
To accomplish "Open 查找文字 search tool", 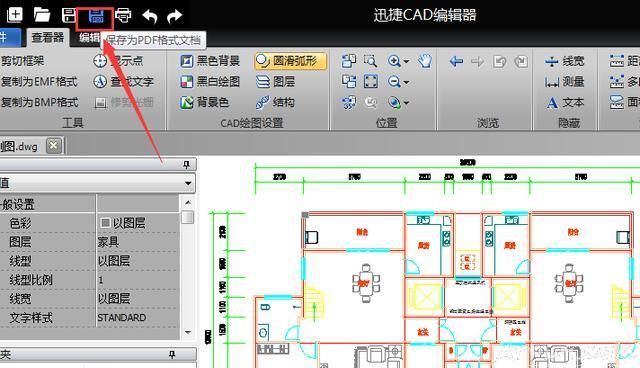I will 123,81.
